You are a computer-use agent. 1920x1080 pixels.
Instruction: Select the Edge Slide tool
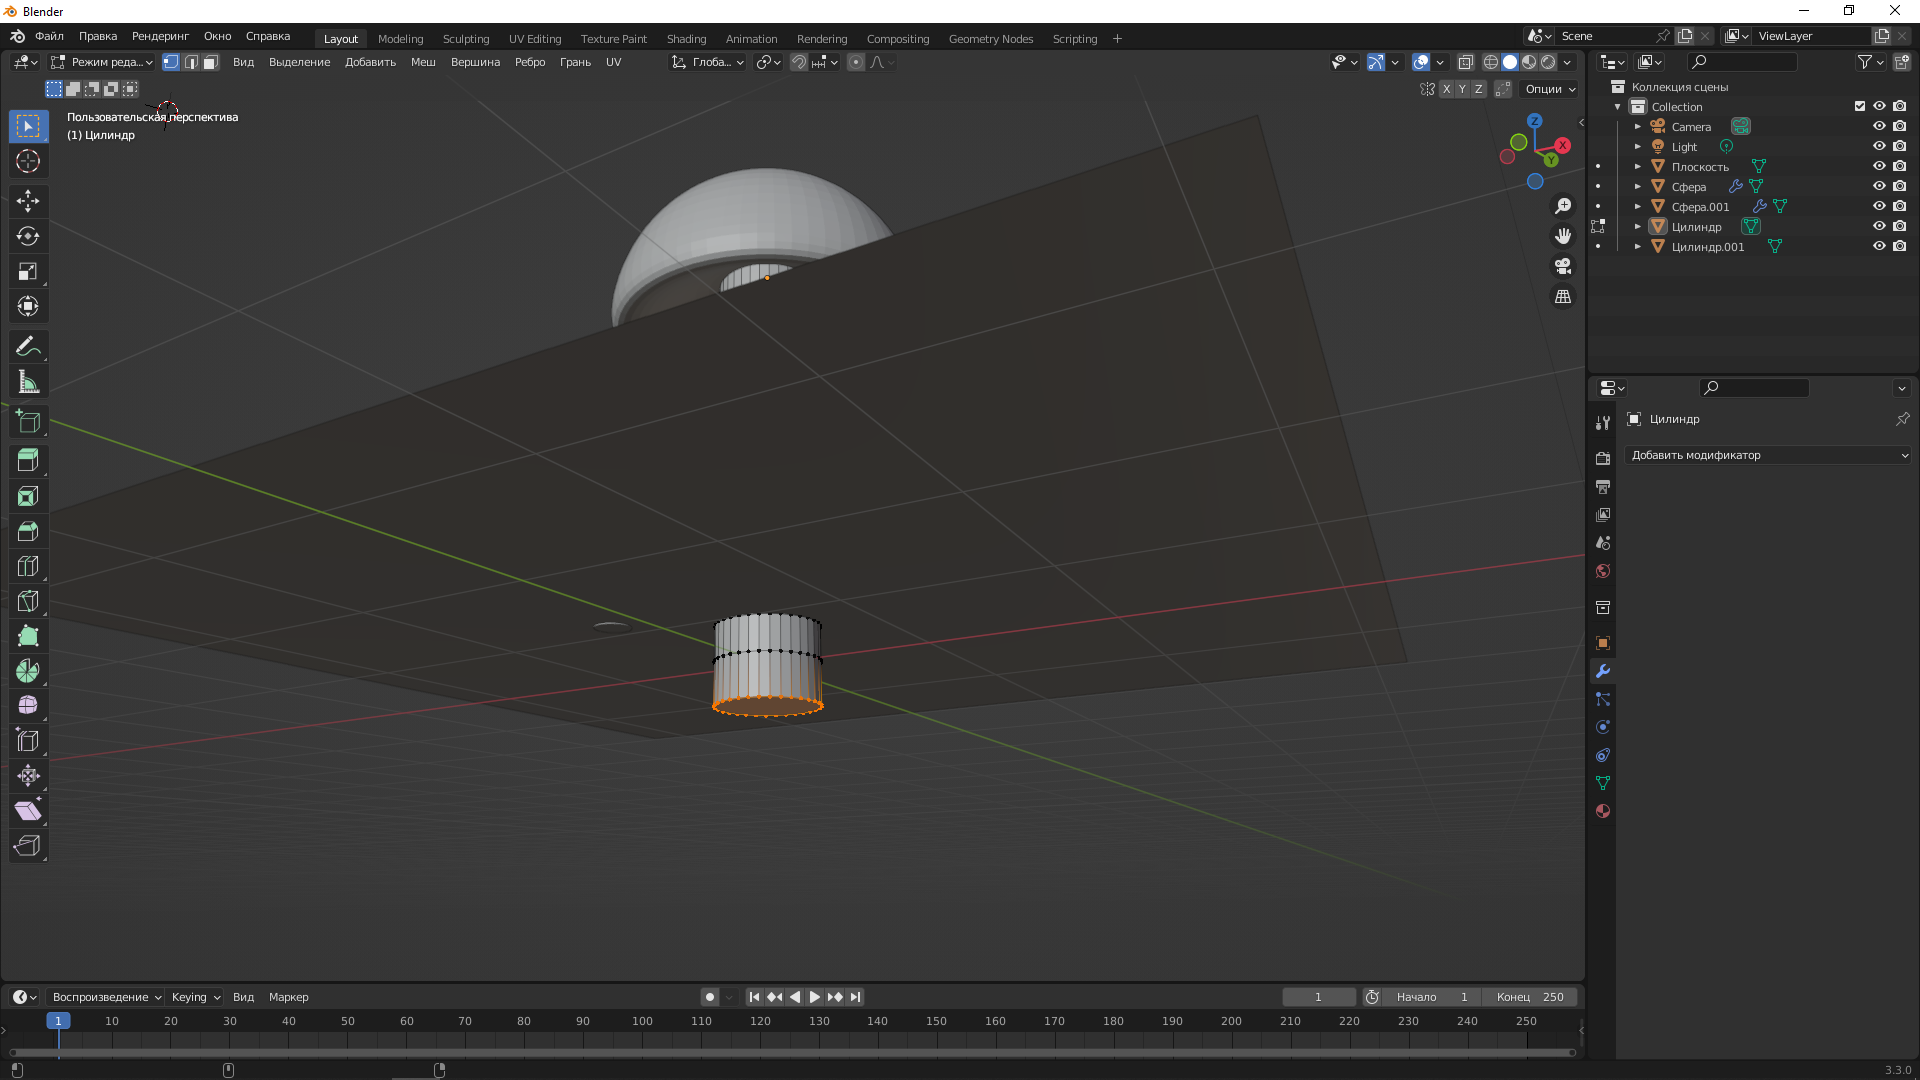pos(28,741)
